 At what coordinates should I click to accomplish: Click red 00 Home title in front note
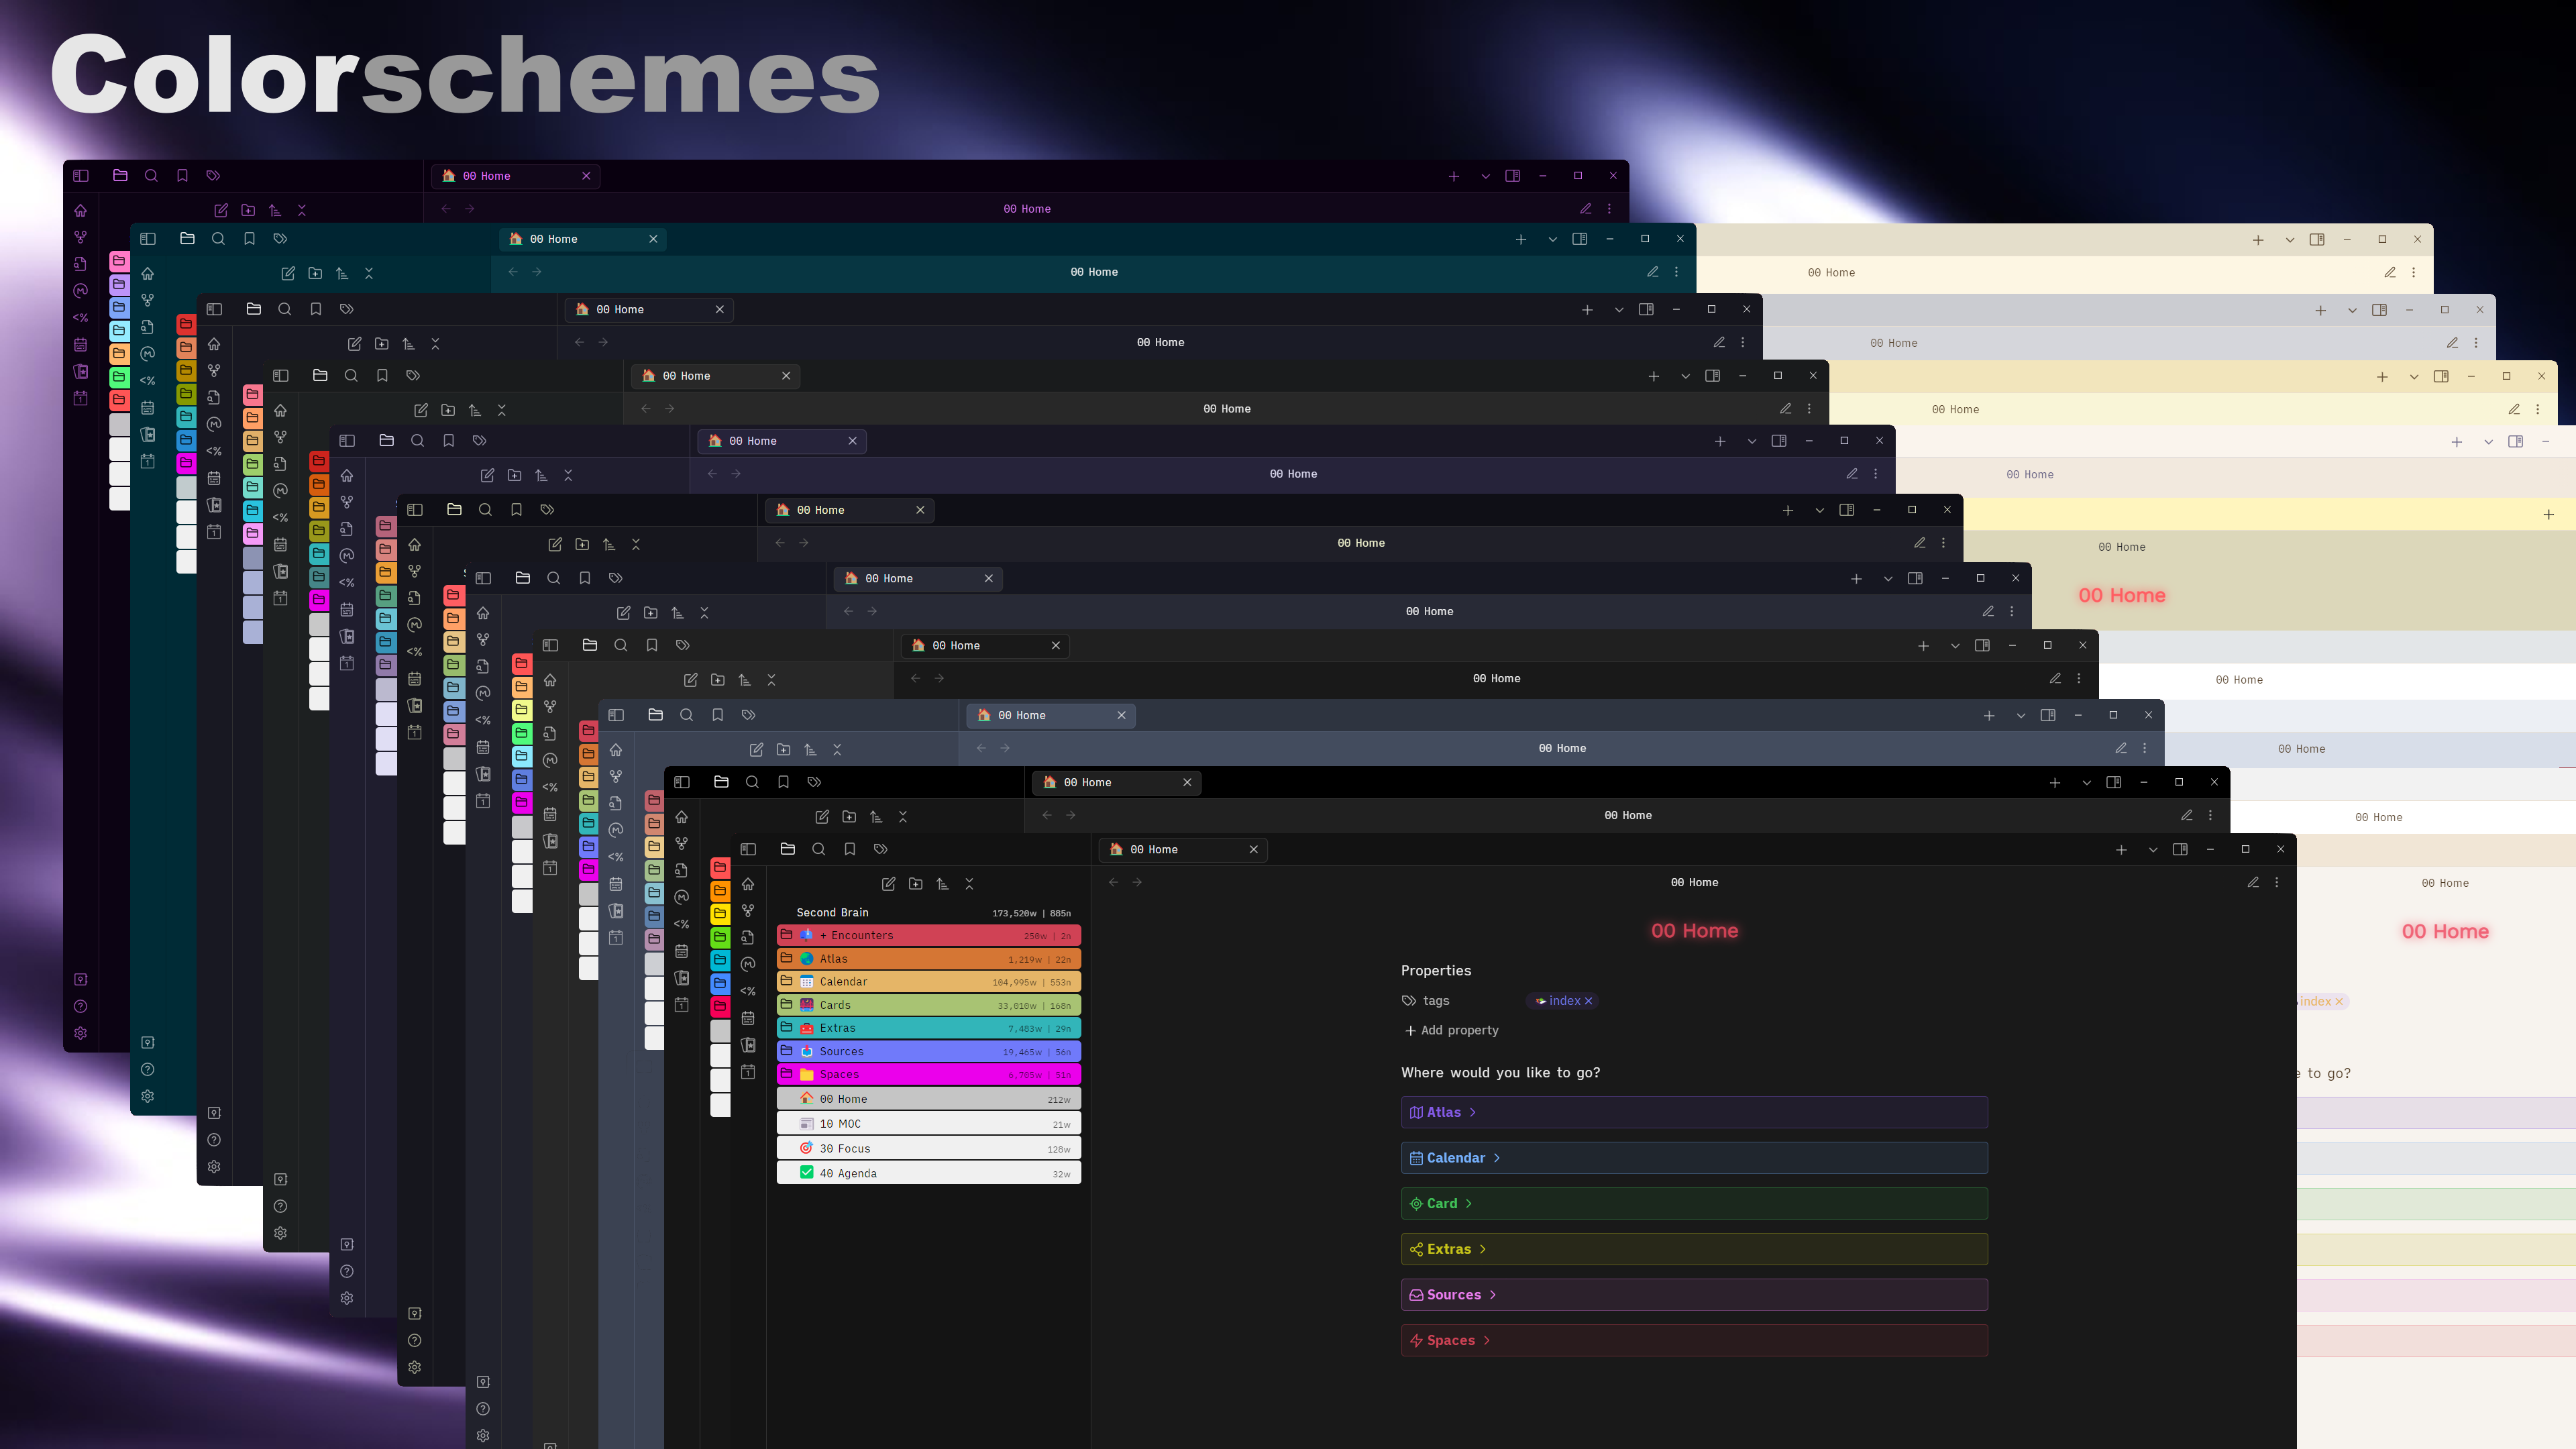1694,931
